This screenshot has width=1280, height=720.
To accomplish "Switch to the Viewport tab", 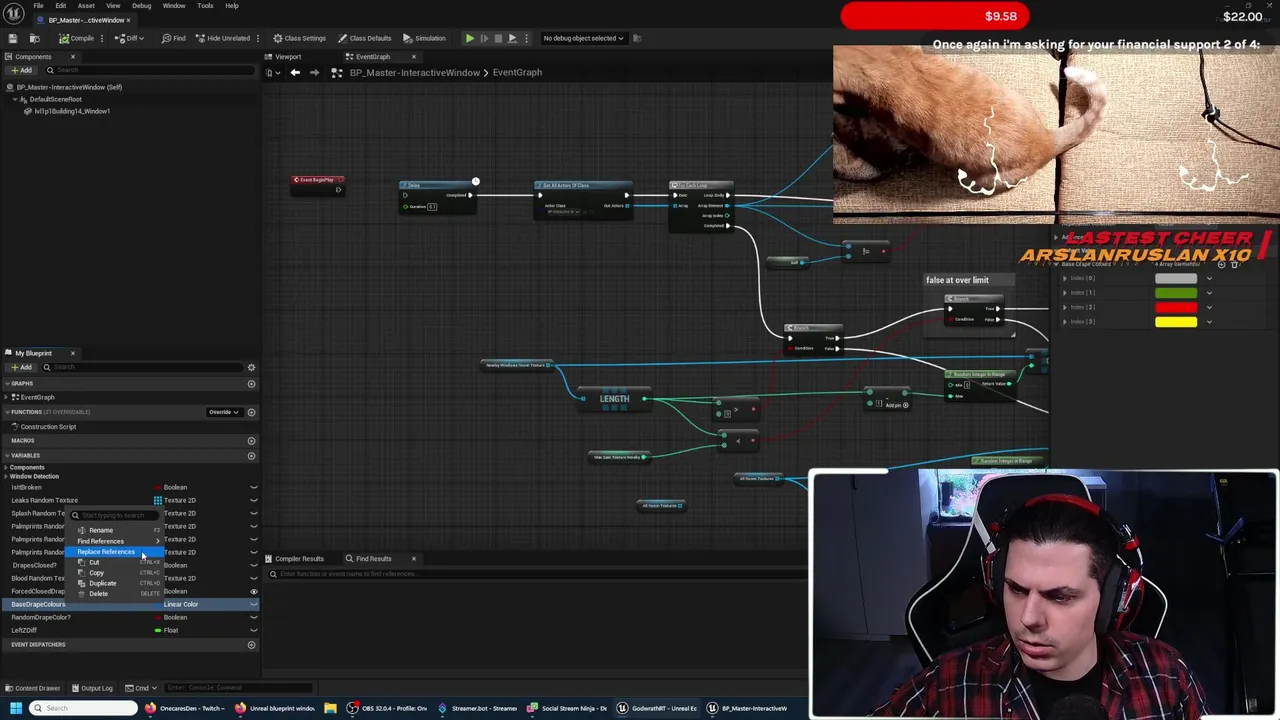I will [x=288, y=57].
